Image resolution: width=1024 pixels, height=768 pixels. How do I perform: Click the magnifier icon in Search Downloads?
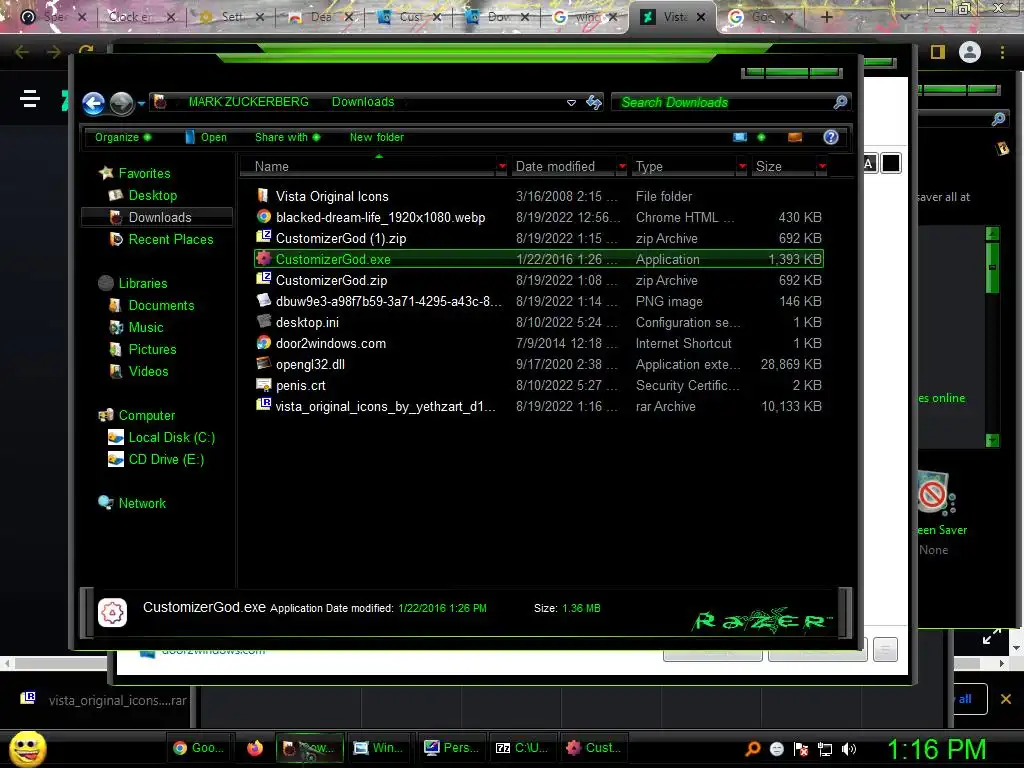point(840,102)
